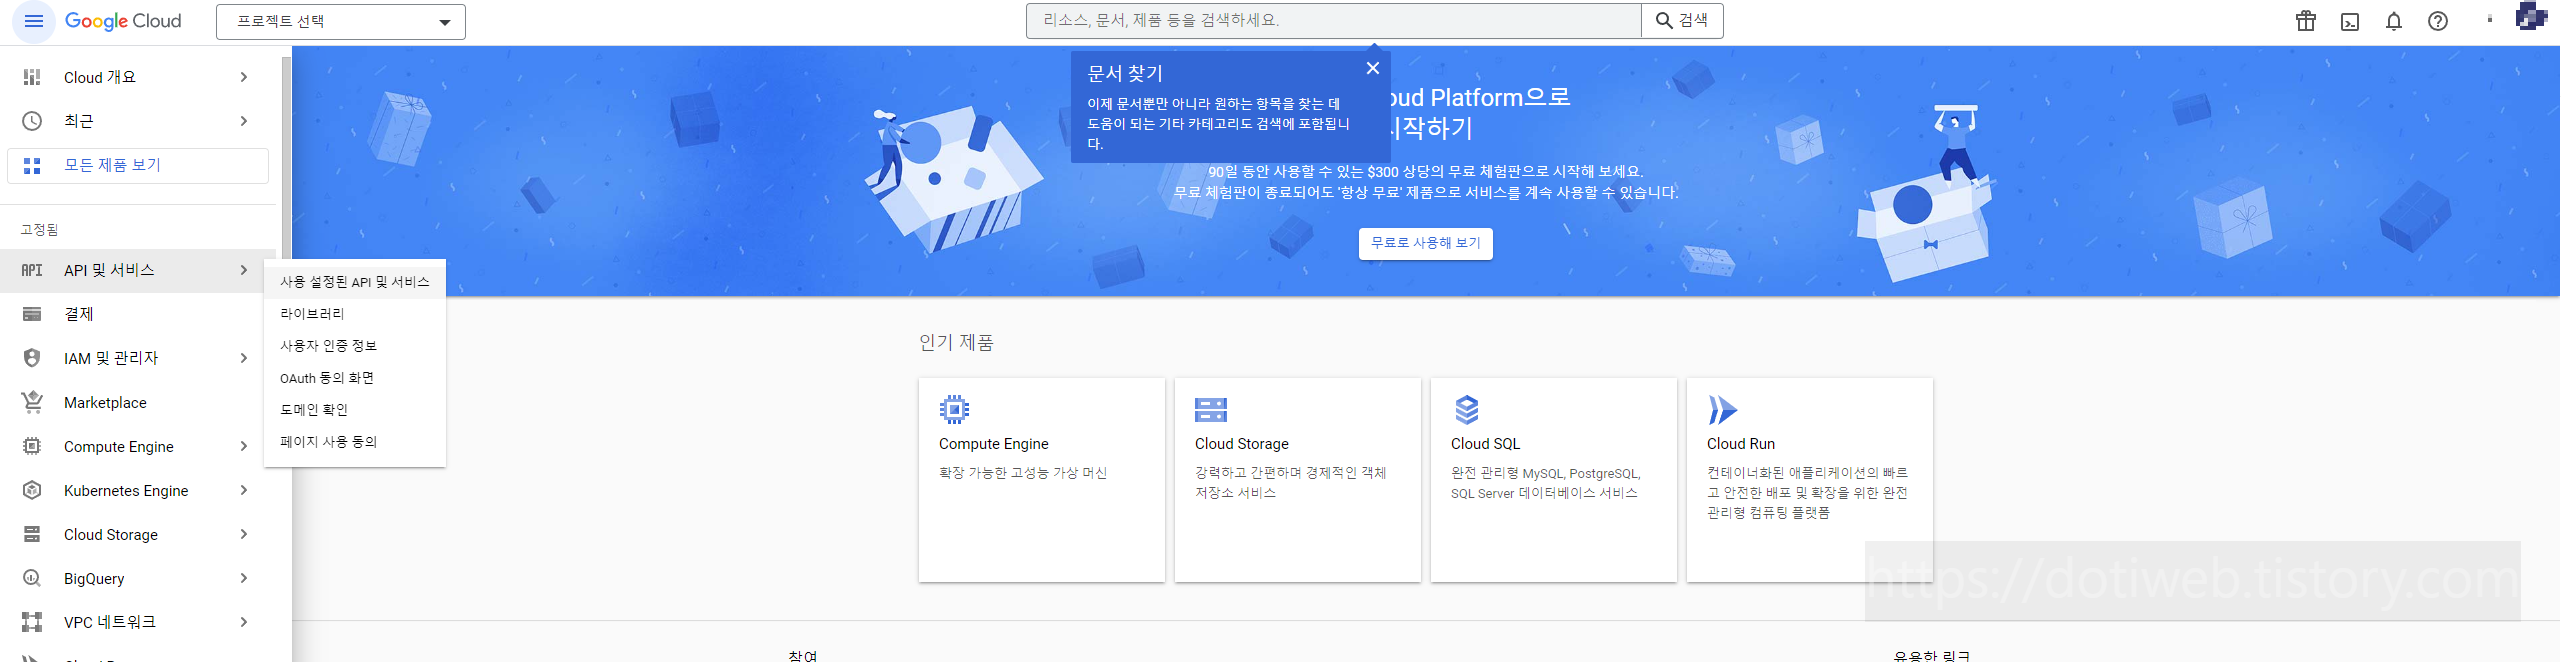Select API 및 서비스 in the sidebar

[x=138, y=270]
